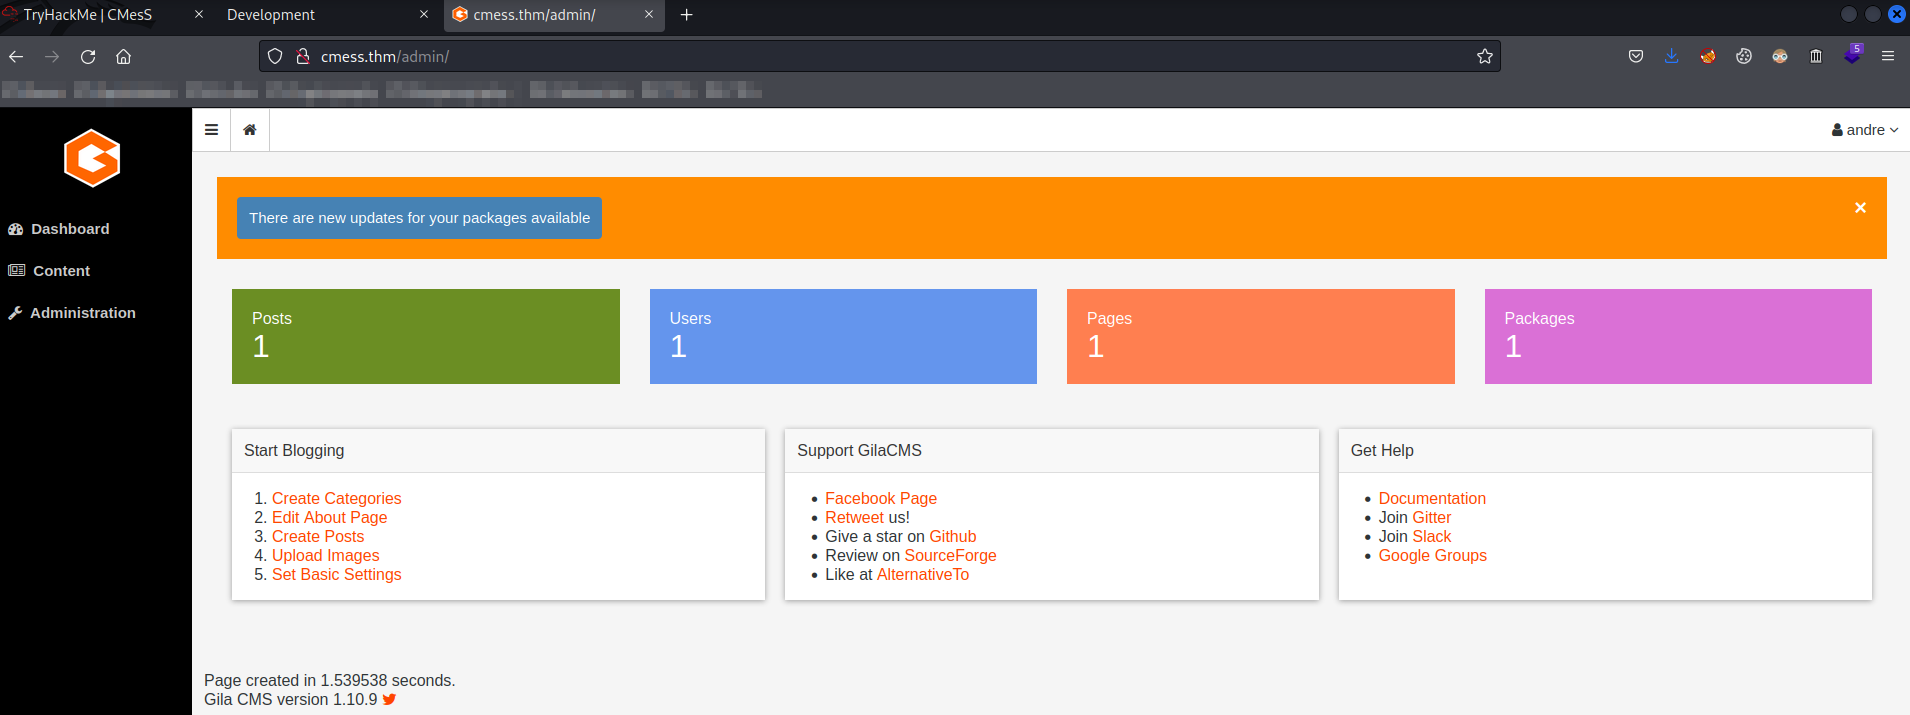1910x715 pixels.
Task: Click the Content newspaper icon in the sidebar
Action: pyautogui.click(x=16, y=271)
